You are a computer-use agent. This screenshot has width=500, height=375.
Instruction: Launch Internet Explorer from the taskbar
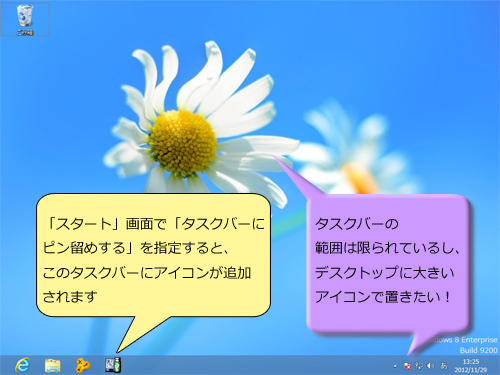pos(22,365)
